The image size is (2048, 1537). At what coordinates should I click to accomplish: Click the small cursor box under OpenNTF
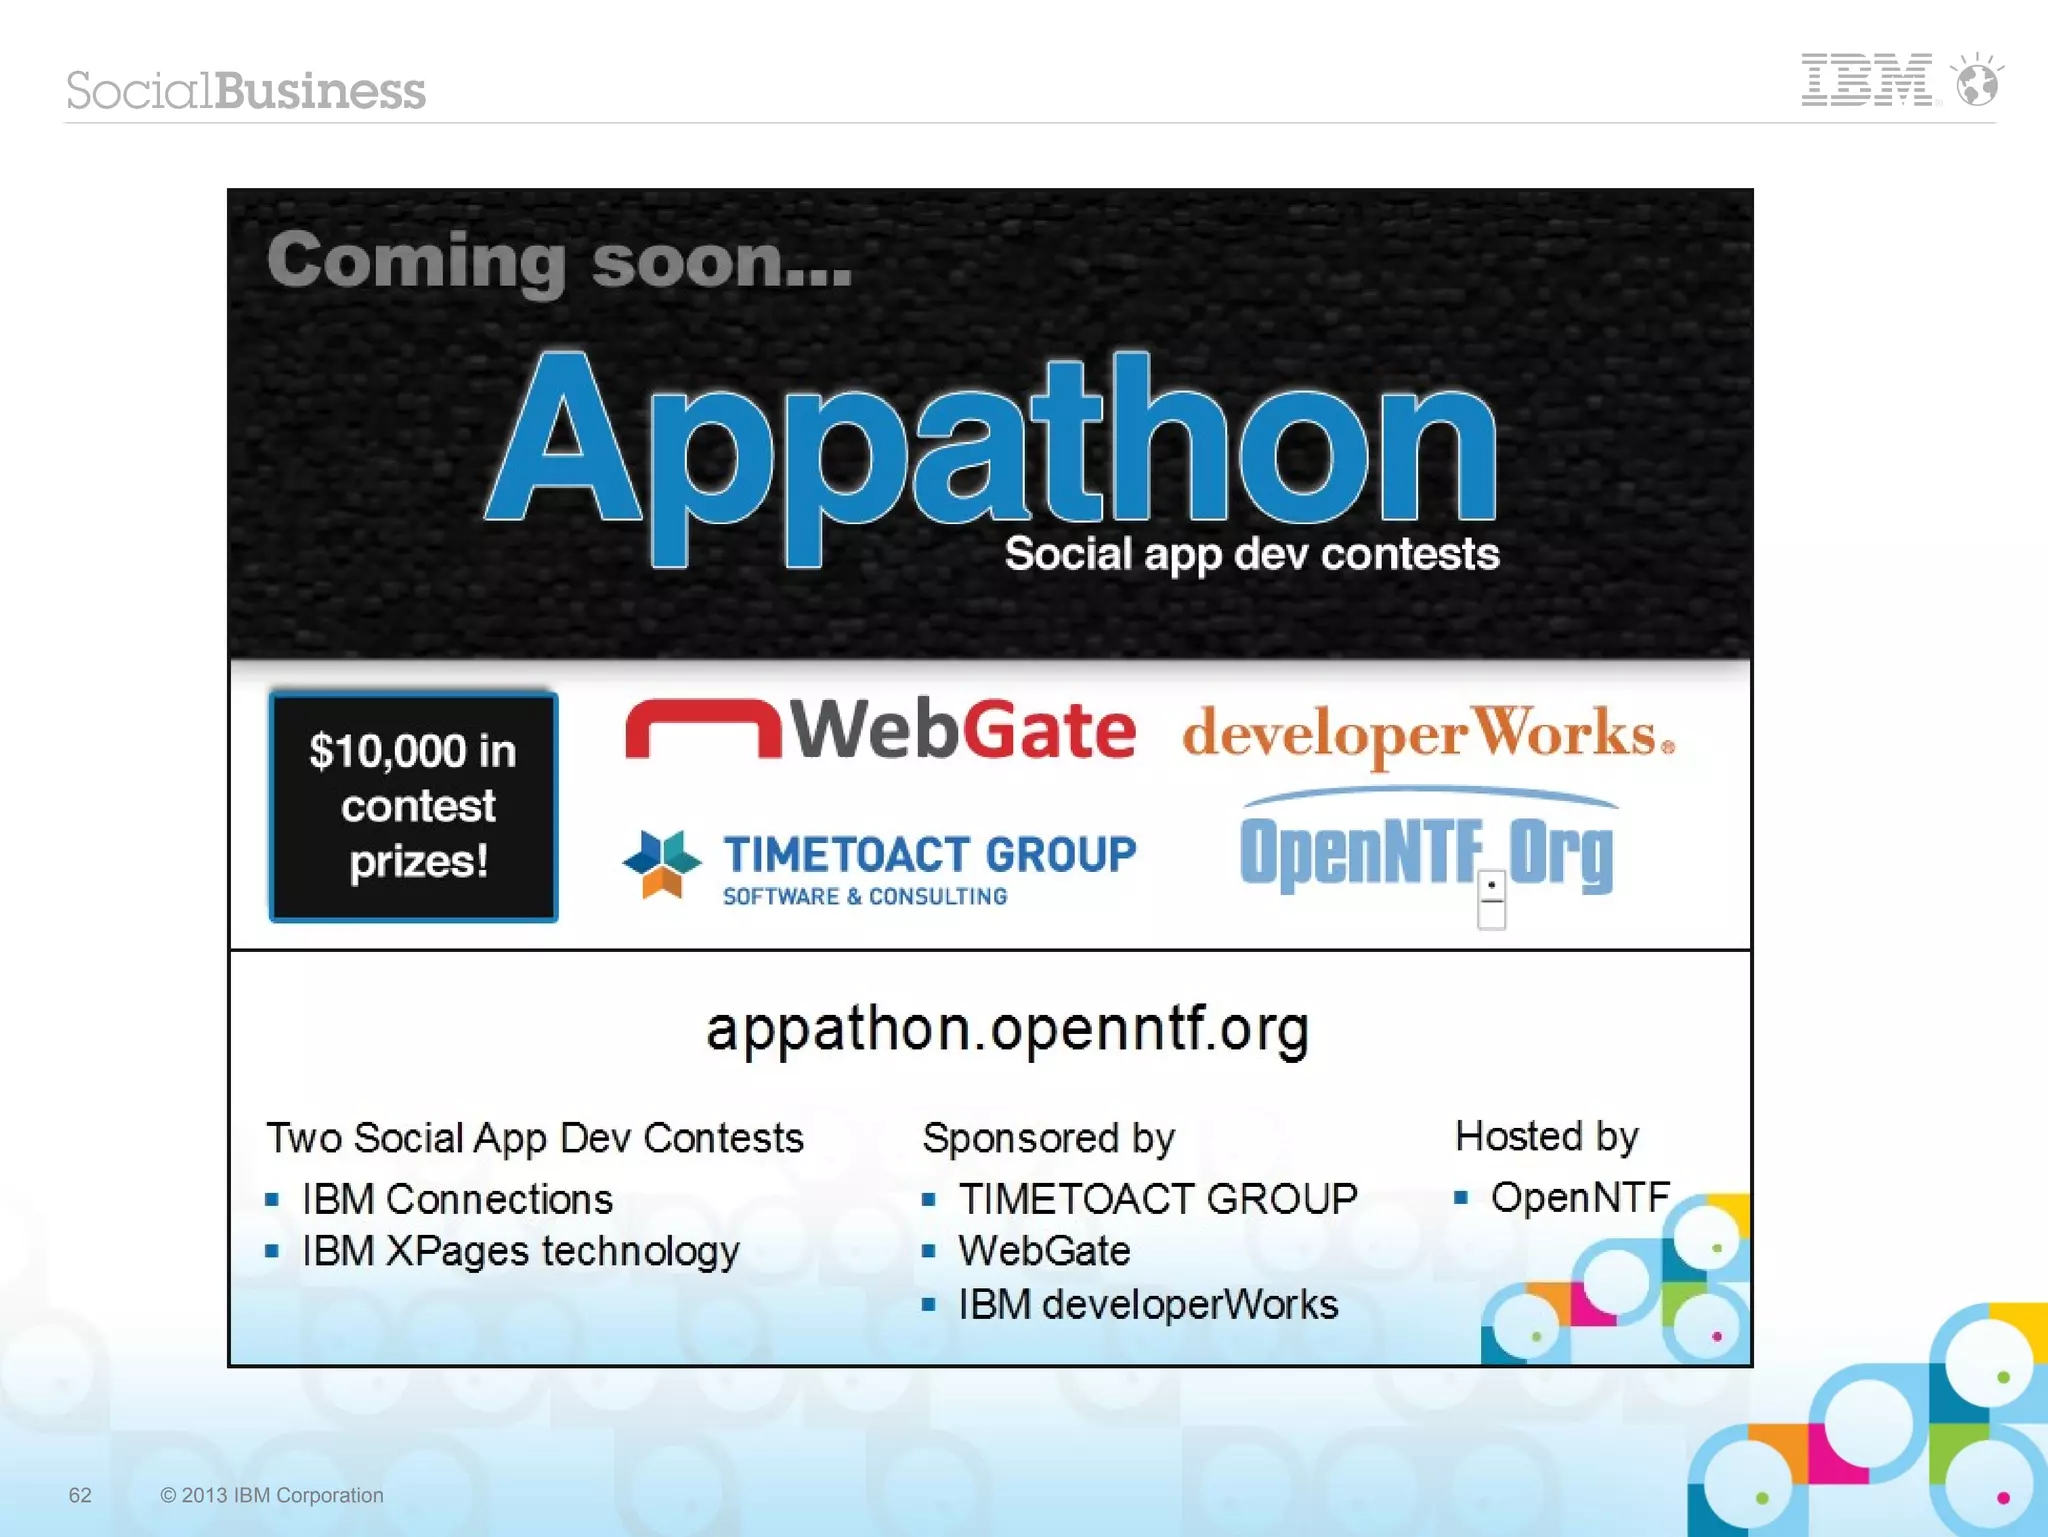pos(1491,900)
